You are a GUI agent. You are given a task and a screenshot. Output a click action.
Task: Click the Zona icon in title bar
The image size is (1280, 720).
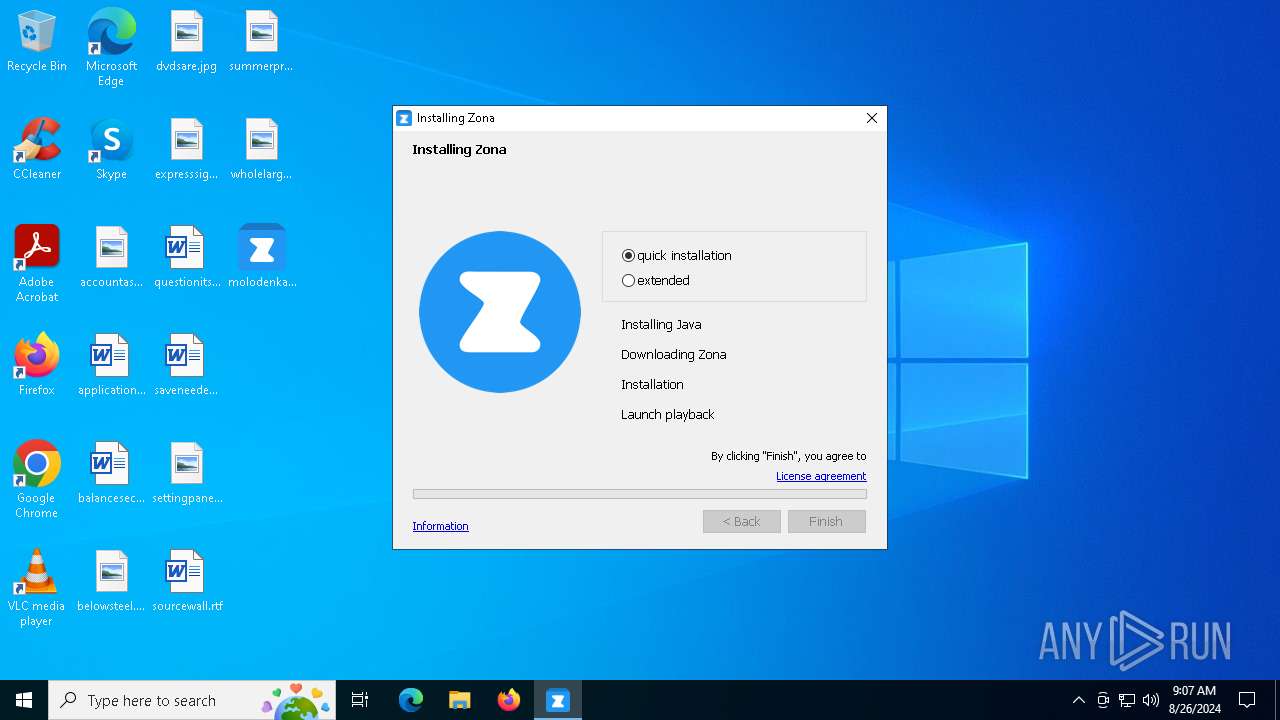(x=404, y=118)
